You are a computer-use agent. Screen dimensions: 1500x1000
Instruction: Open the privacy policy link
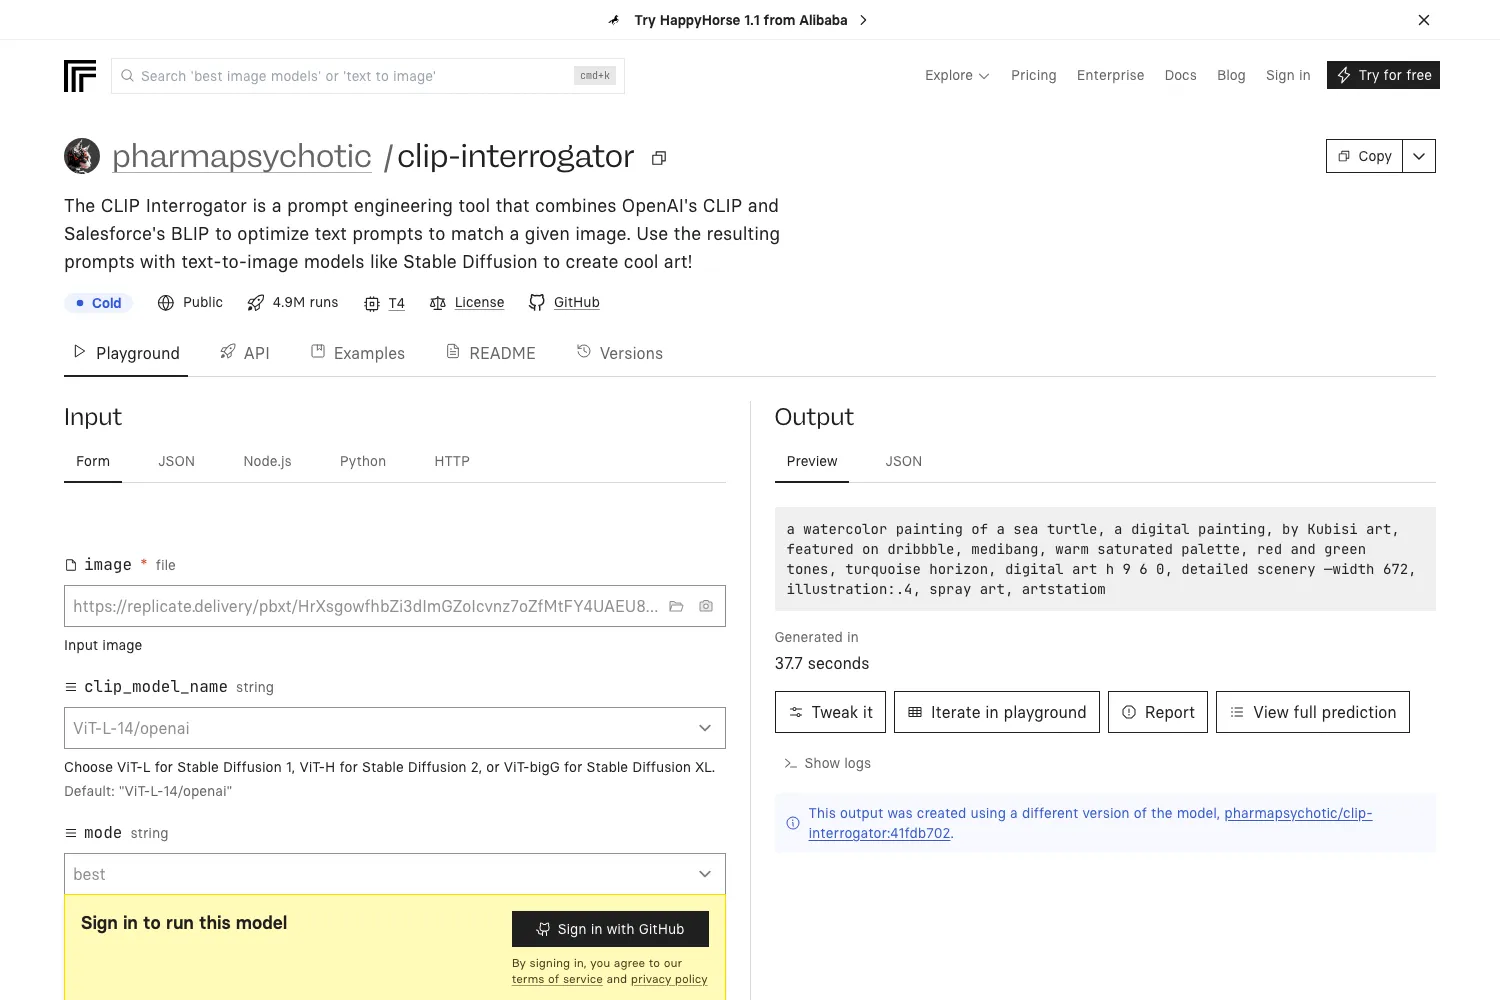tap(669, 979)
